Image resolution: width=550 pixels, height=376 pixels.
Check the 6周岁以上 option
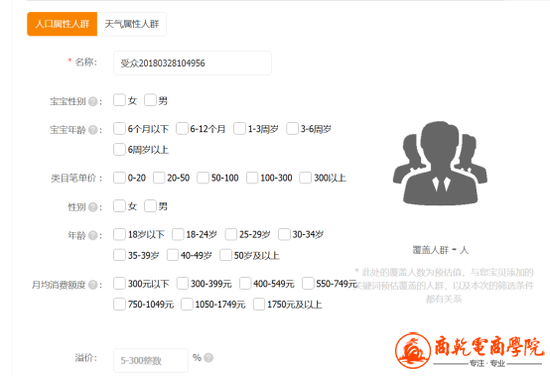click(119, 149)
